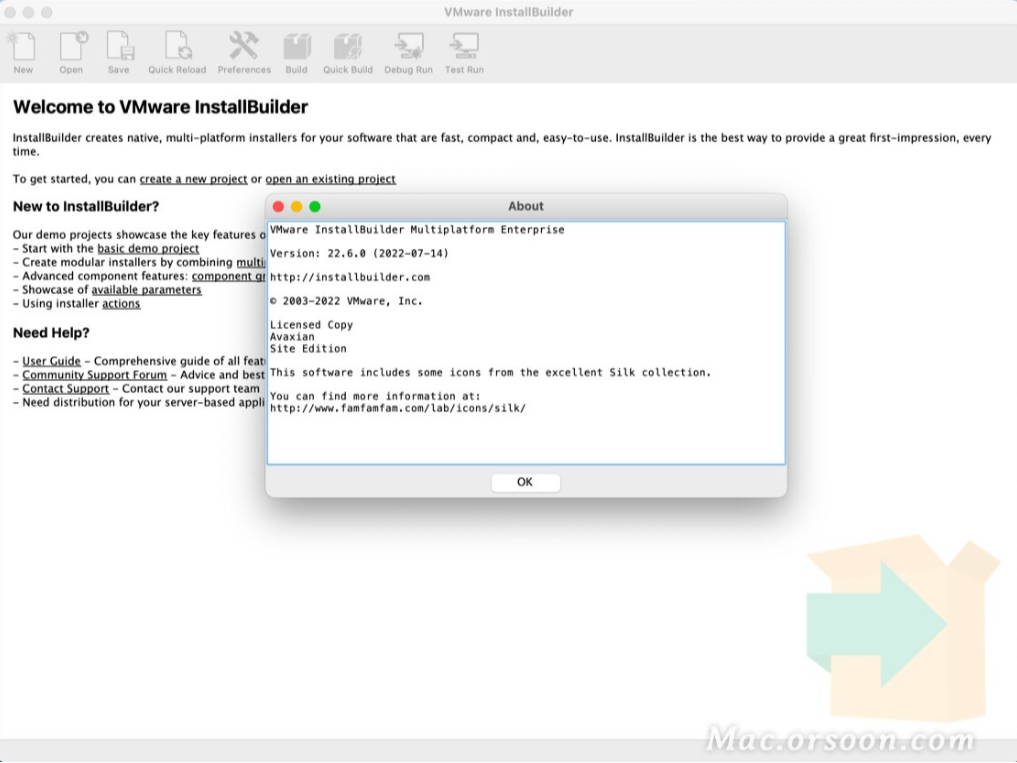Click the 'Welcome to VMware InstallBuilder' heading
This screenshot has height=763, width=1017.
160,107
